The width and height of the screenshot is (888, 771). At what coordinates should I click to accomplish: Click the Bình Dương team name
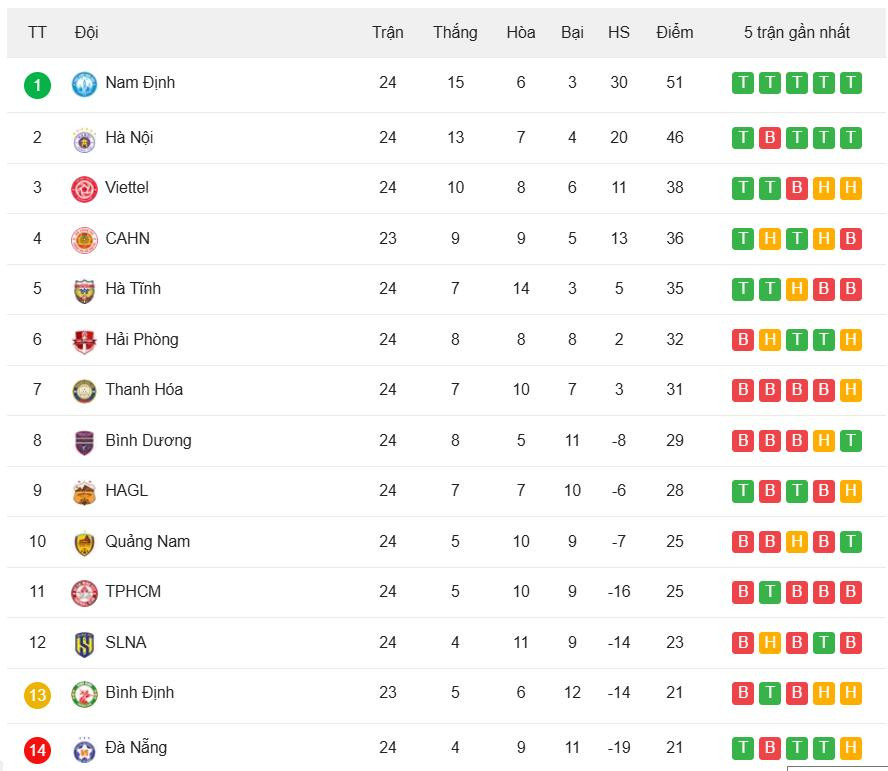pos(148,440)
